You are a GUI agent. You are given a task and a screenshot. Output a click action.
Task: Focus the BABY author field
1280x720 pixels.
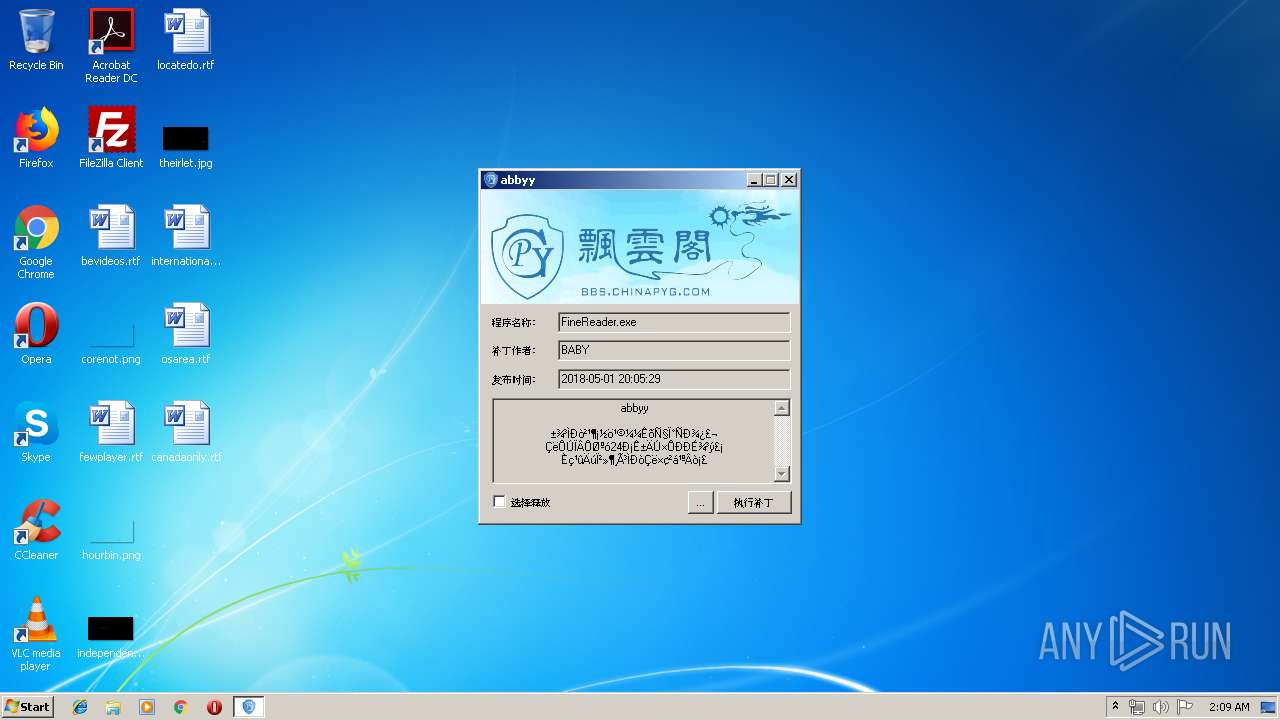[674, 350]
